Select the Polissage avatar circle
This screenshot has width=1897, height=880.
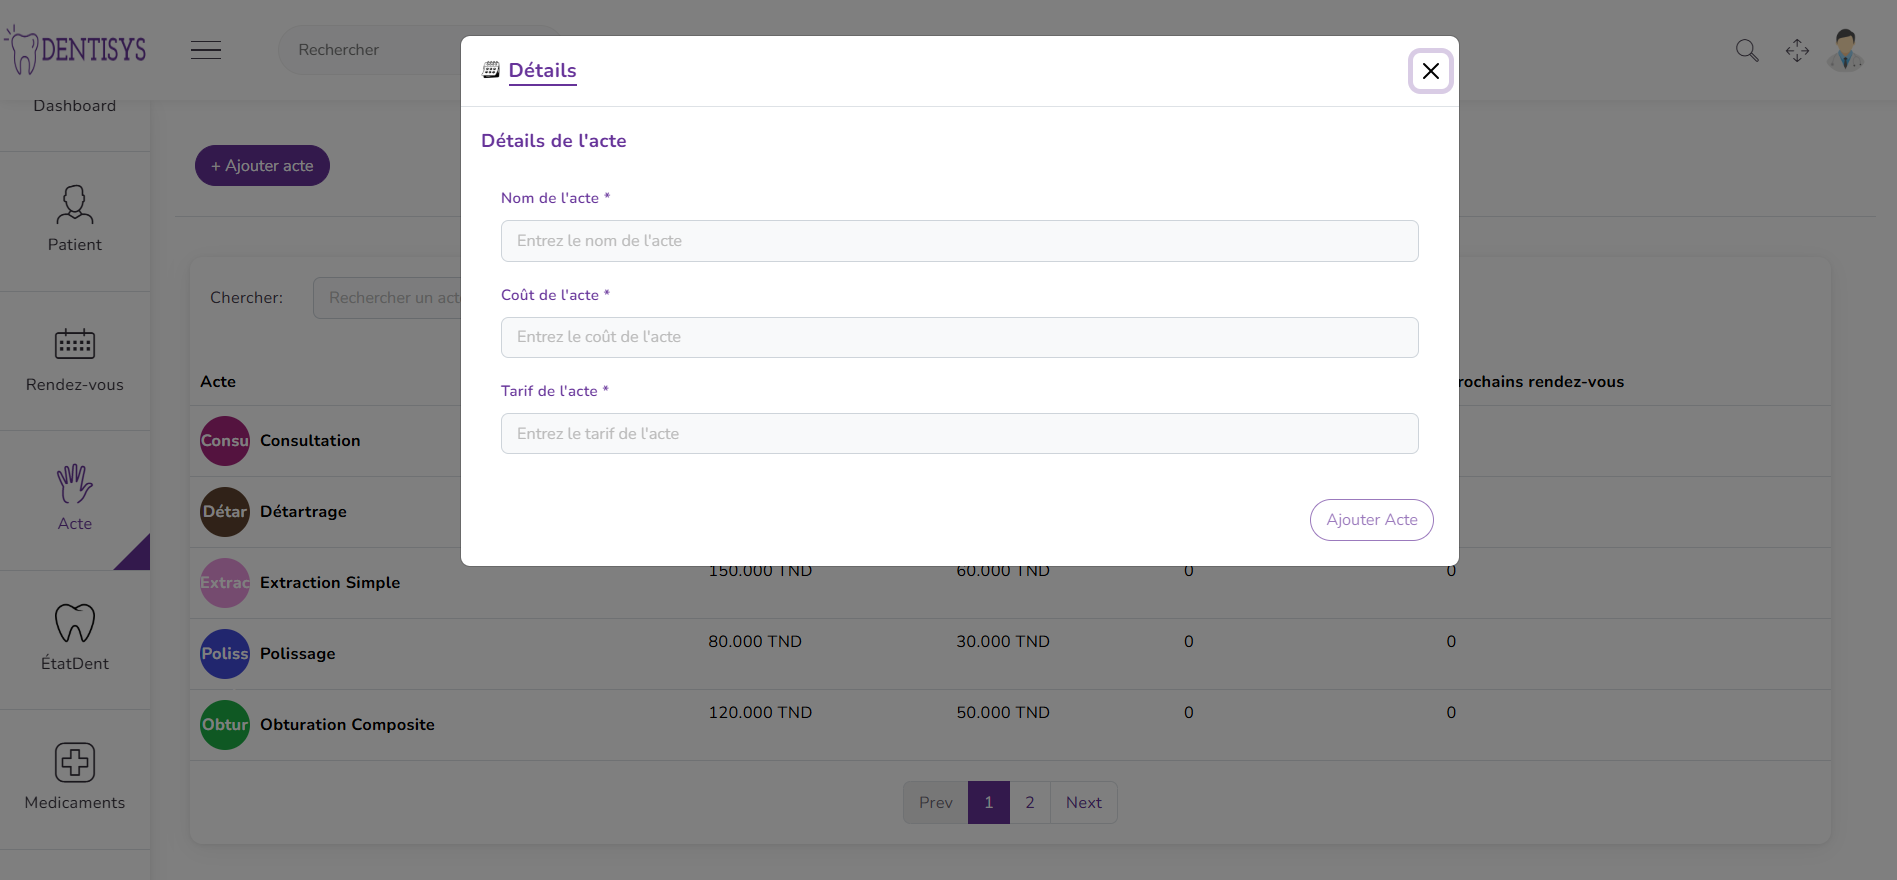[225, 654]
